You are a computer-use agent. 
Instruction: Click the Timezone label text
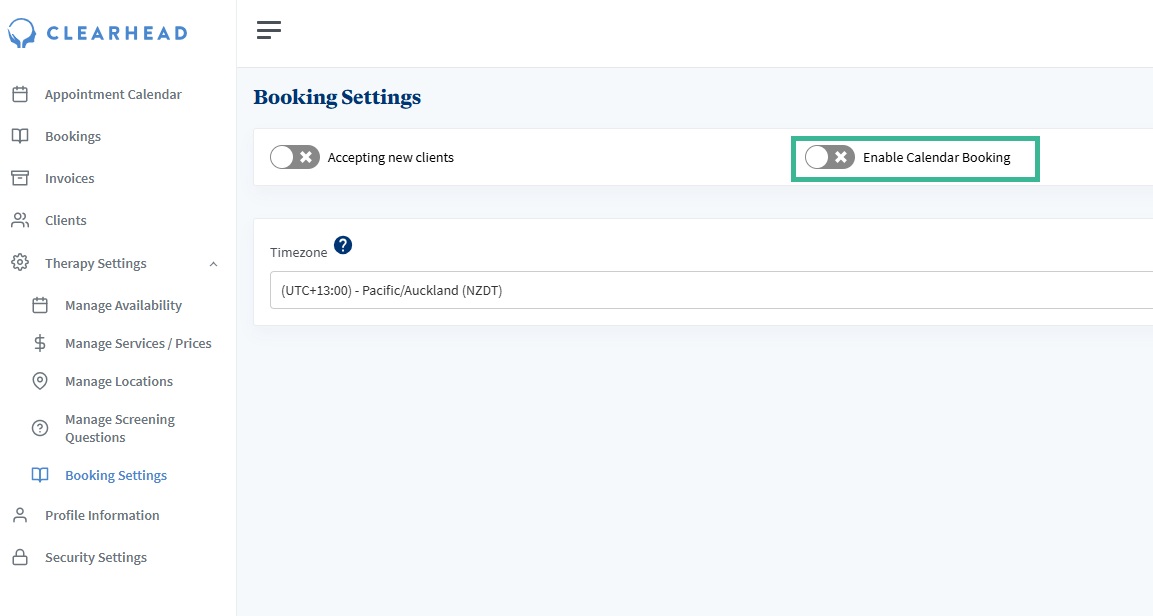[x=299, y=252]
